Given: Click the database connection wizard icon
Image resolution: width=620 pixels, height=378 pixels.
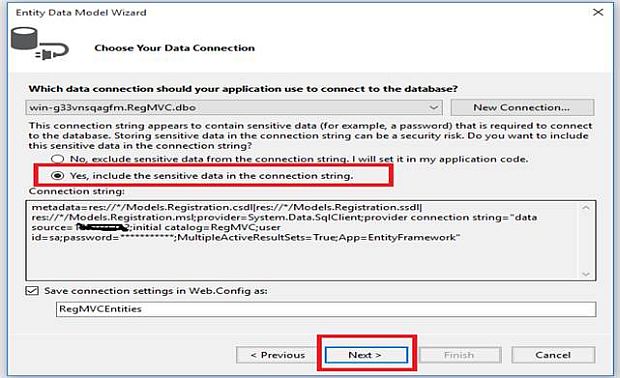Looking at the screenshot, I should [40, 44].
